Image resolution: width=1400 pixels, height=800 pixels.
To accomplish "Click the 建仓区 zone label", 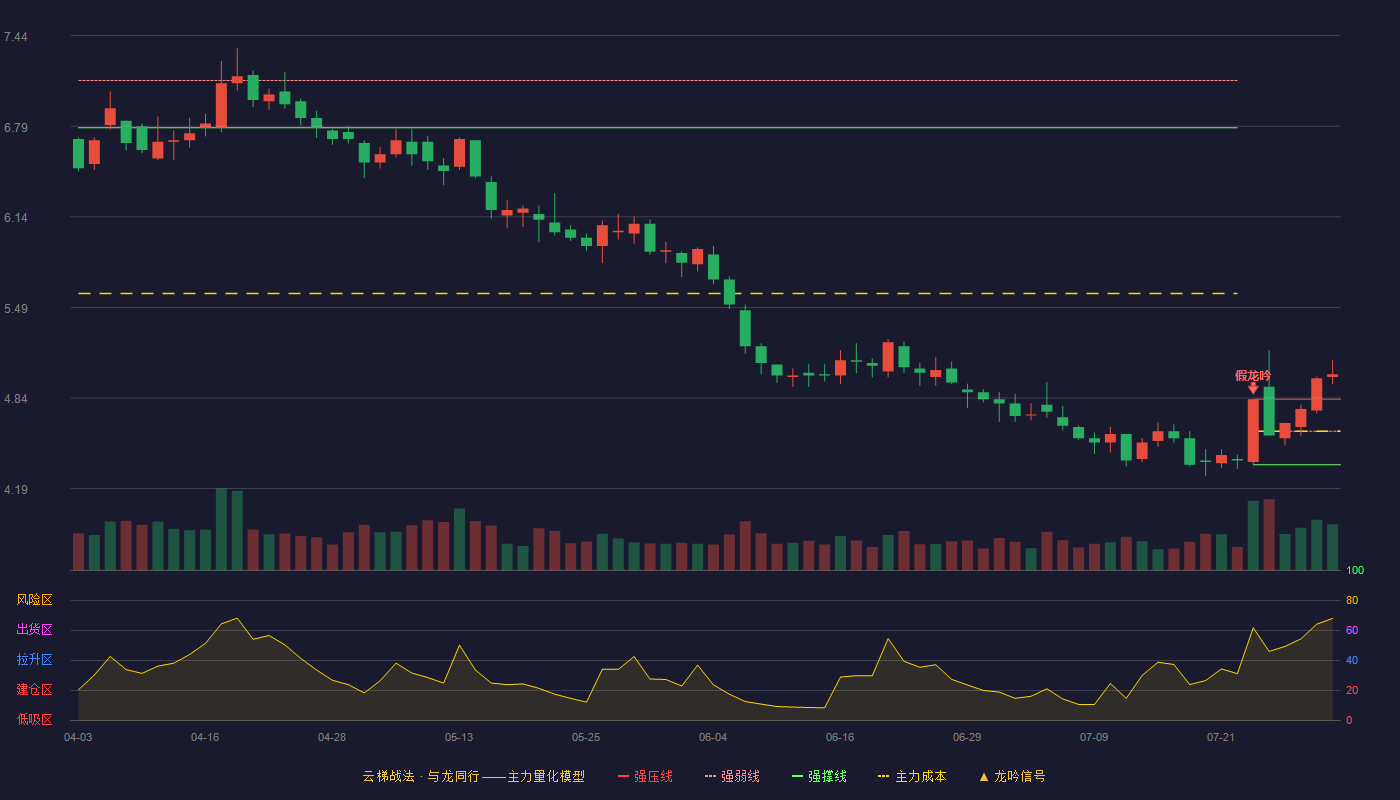I will click(34, 690).
